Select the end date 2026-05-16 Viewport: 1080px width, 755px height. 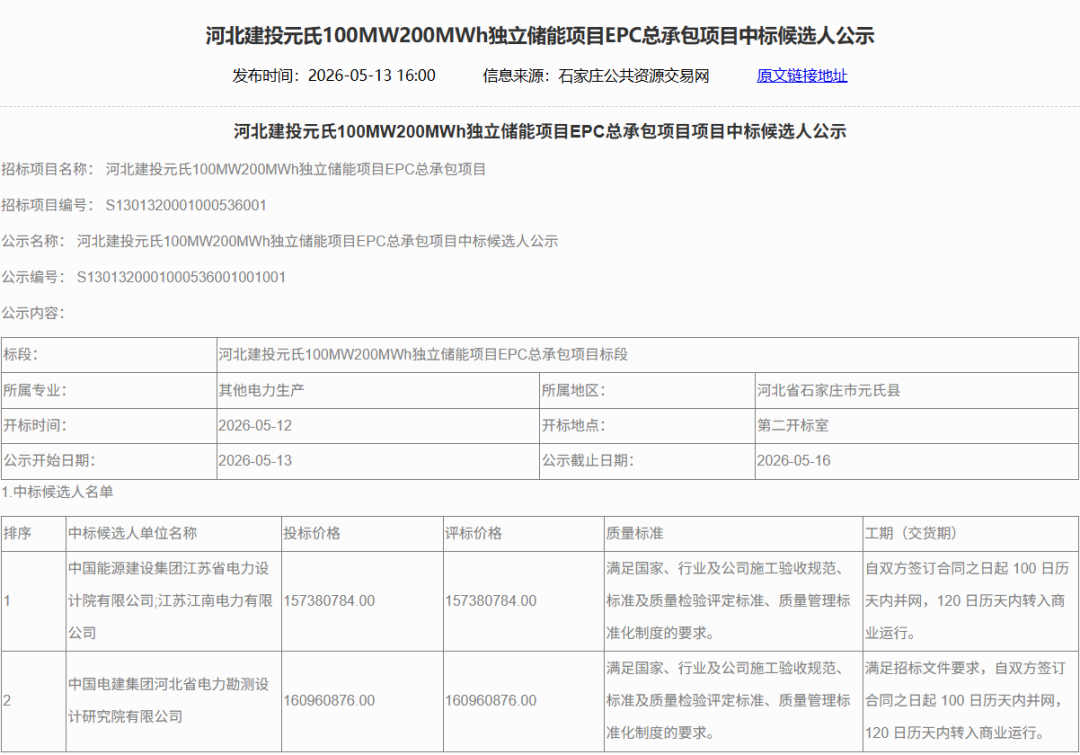917,461
